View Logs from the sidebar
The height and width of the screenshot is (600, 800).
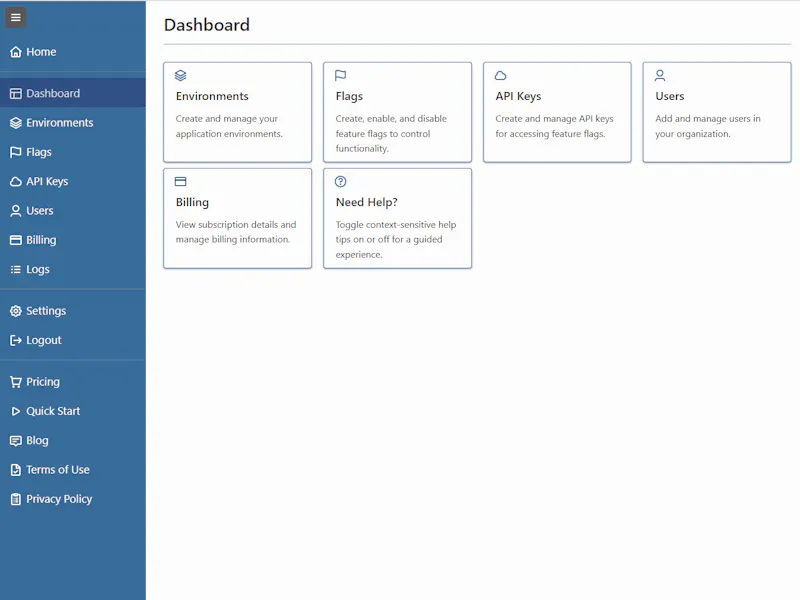[x=72, y=269]
